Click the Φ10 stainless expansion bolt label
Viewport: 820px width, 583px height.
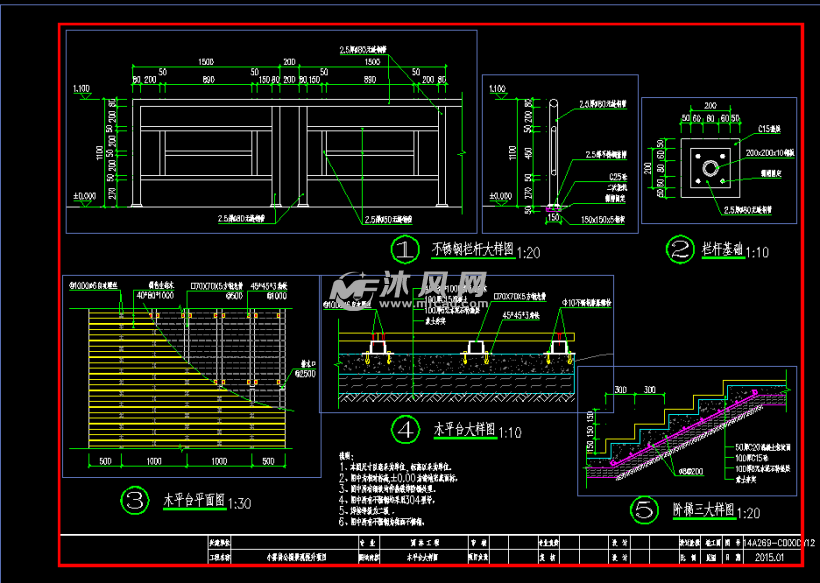point(586,303)
